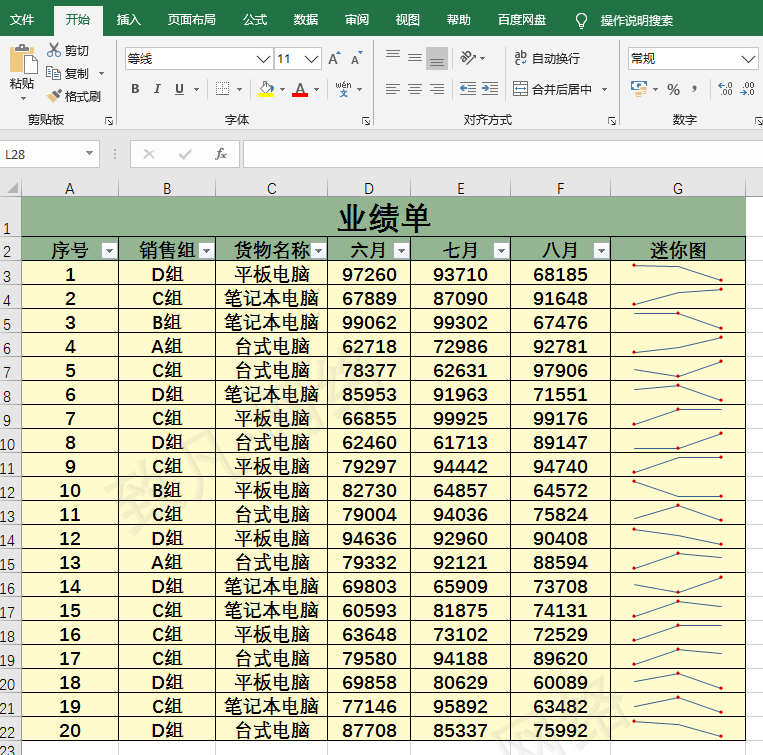This screenshot has height=755, width=763.
Task: Switch to 数据 tab
Action: [x=306, y=20]
